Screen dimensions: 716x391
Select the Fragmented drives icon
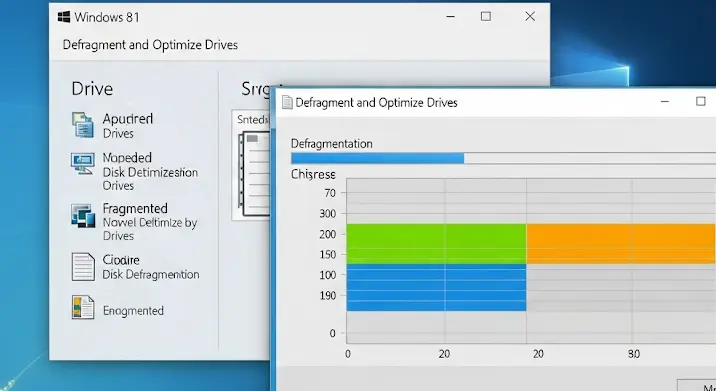(83, 215)
